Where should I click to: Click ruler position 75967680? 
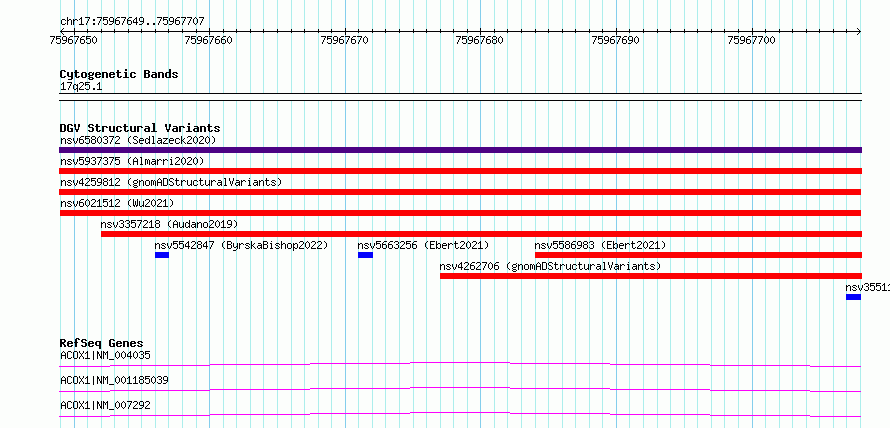point(480,40)
